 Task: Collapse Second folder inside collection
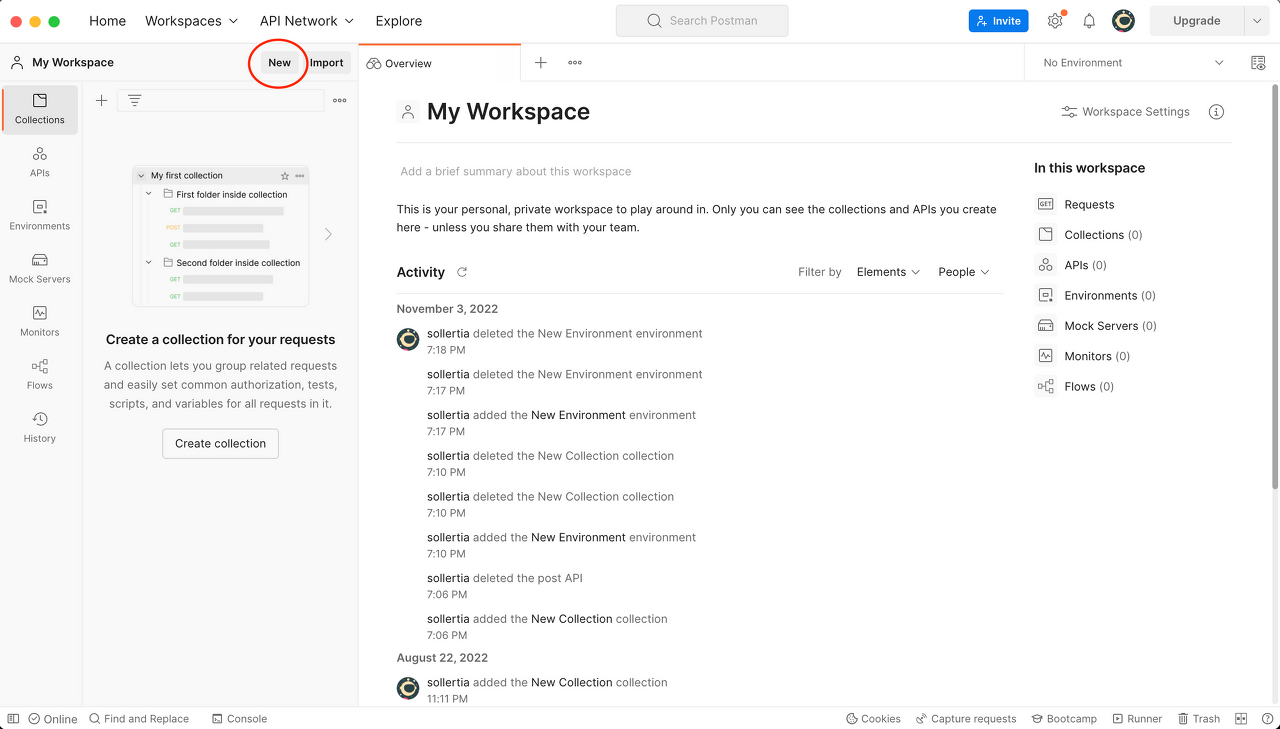[149, 262]
